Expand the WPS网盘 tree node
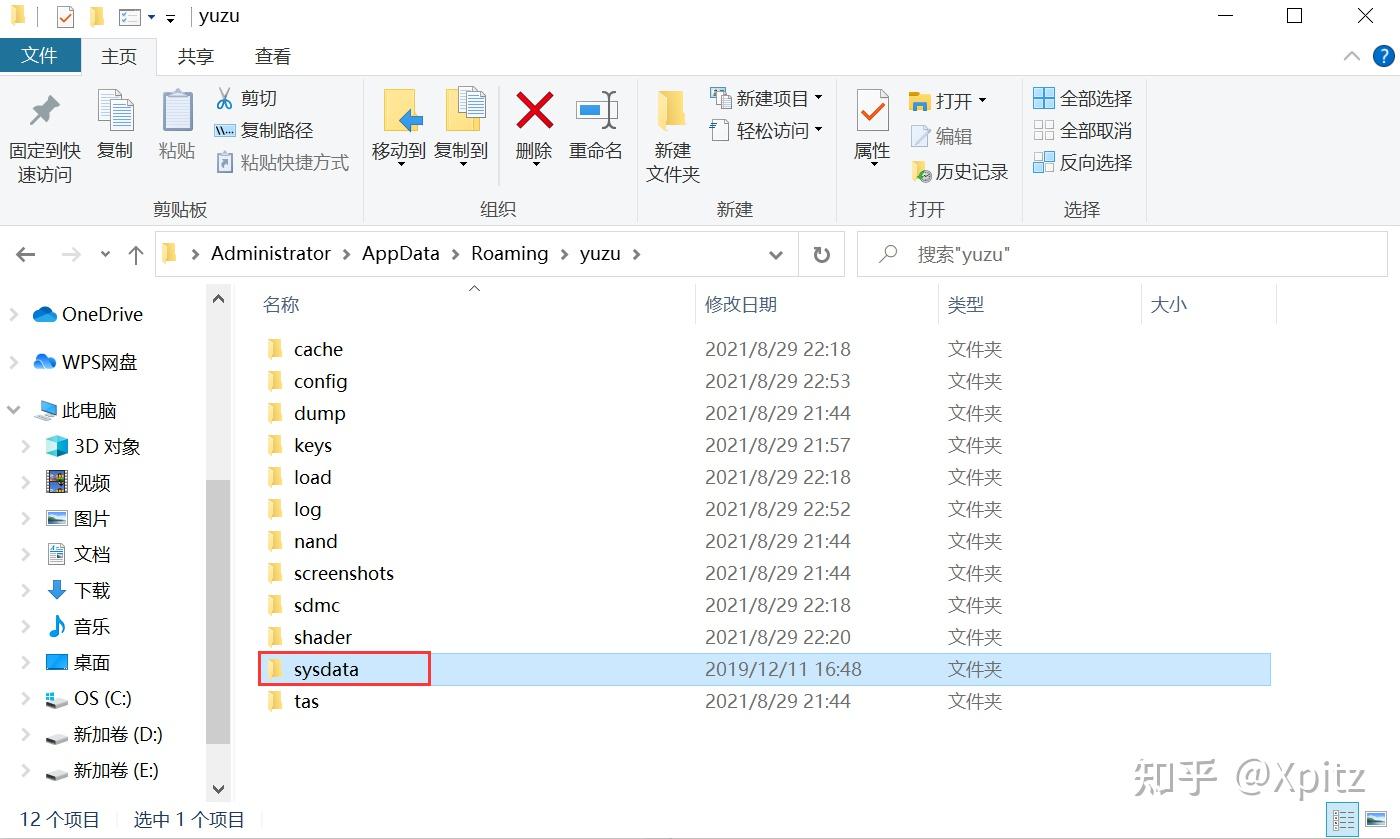The image size is (1400, 839). 13,362
